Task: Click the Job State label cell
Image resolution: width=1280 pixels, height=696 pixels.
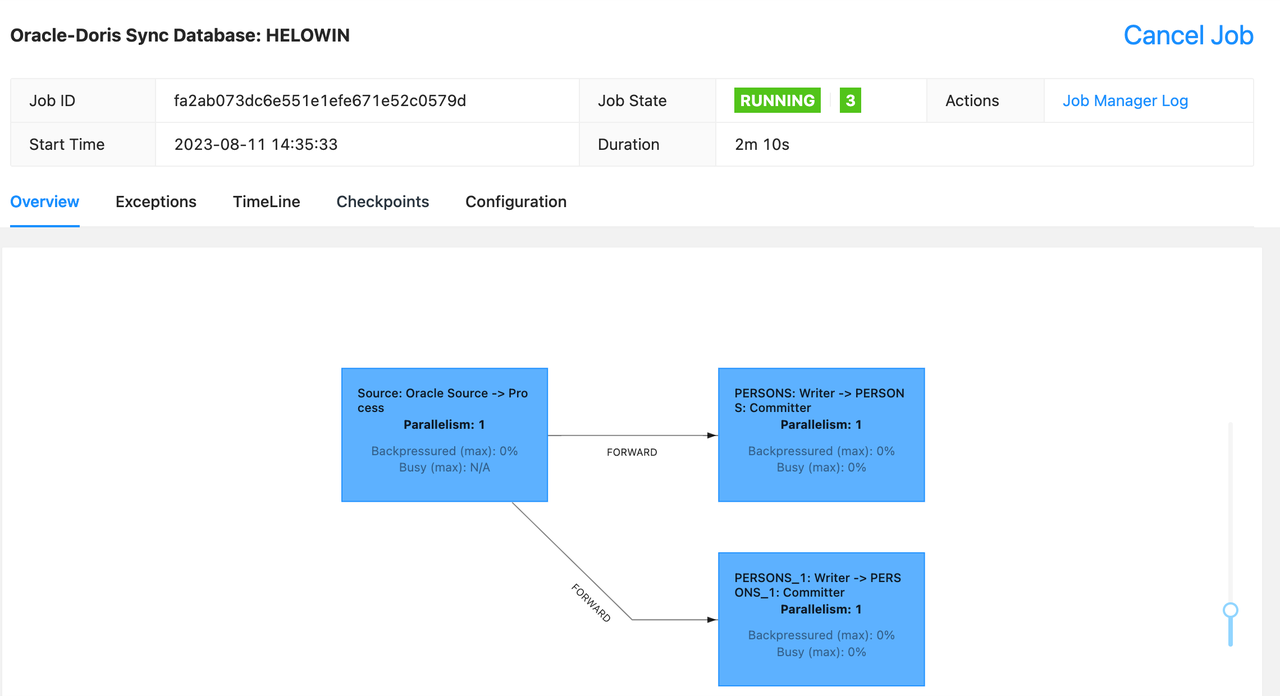Action: pyautogui.click(x=648, y=101)
